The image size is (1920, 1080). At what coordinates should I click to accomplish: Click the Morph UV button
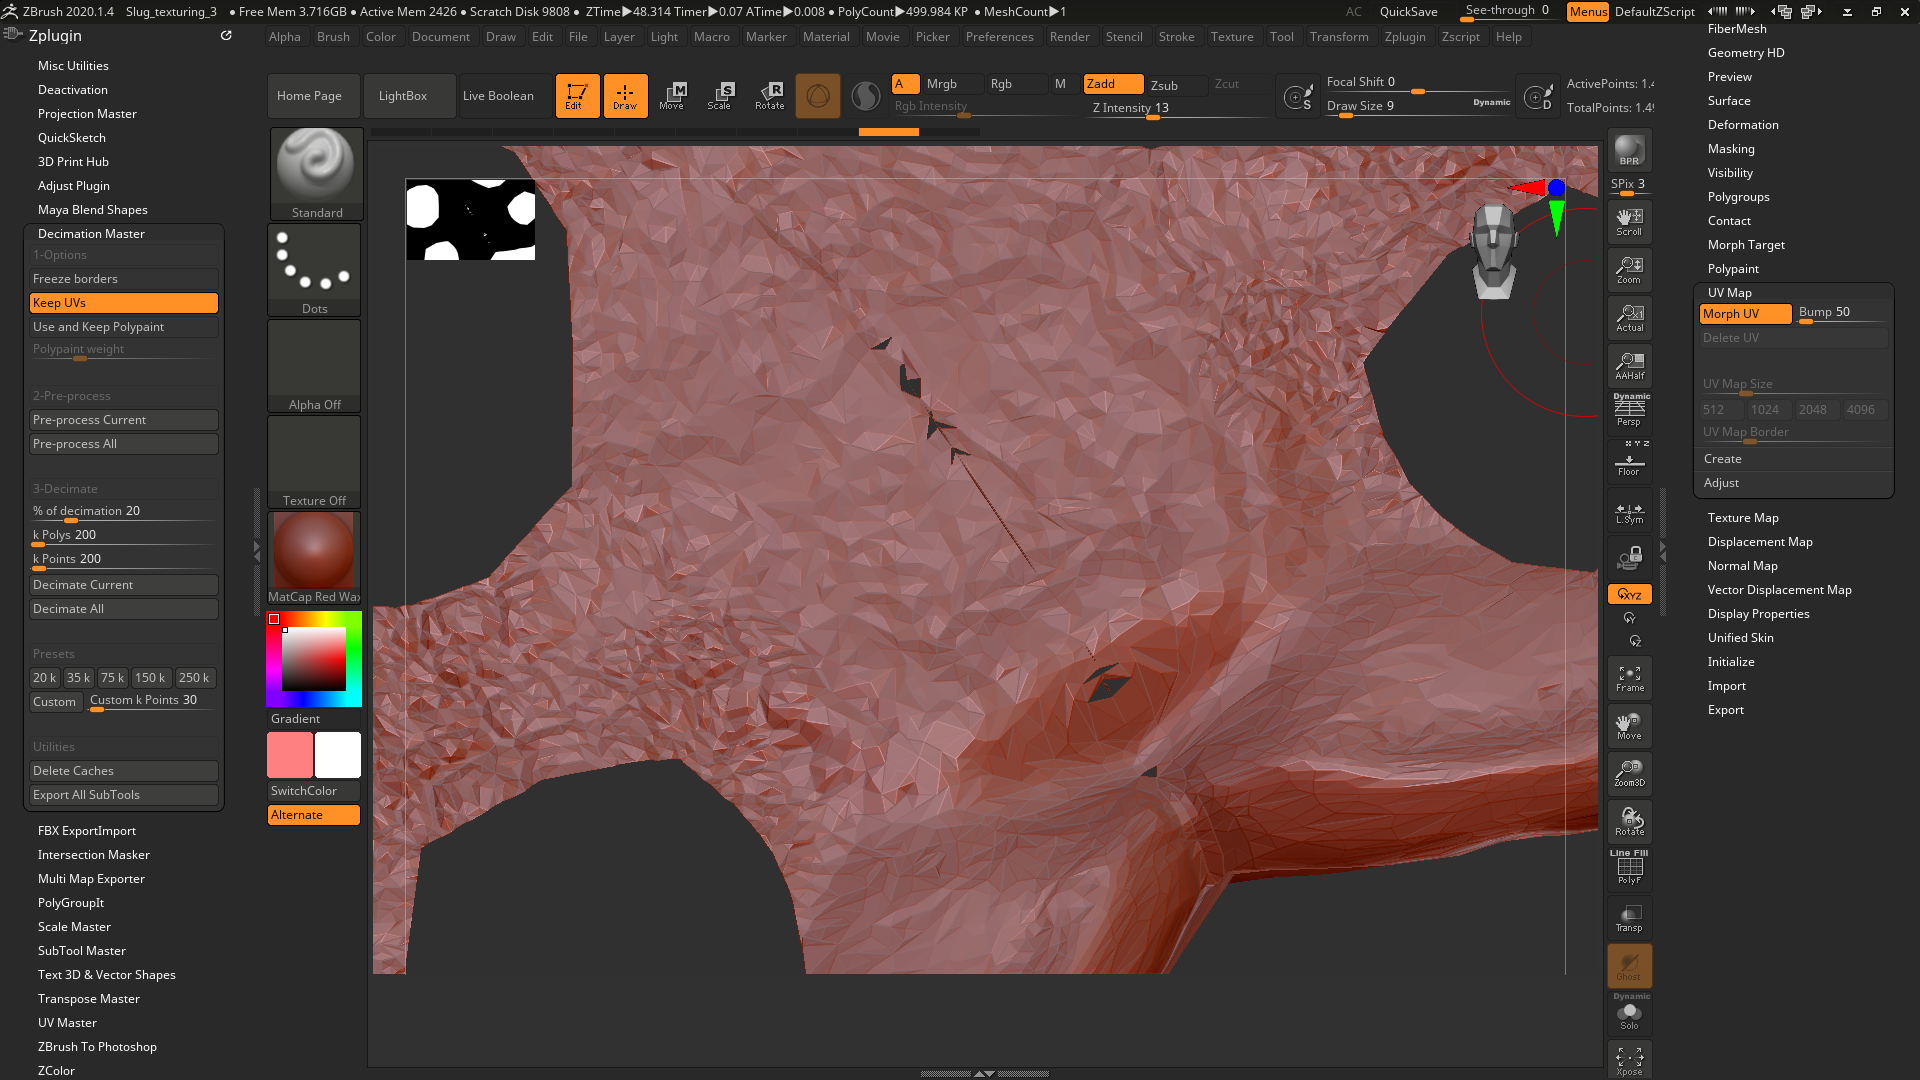[1743, 313]
